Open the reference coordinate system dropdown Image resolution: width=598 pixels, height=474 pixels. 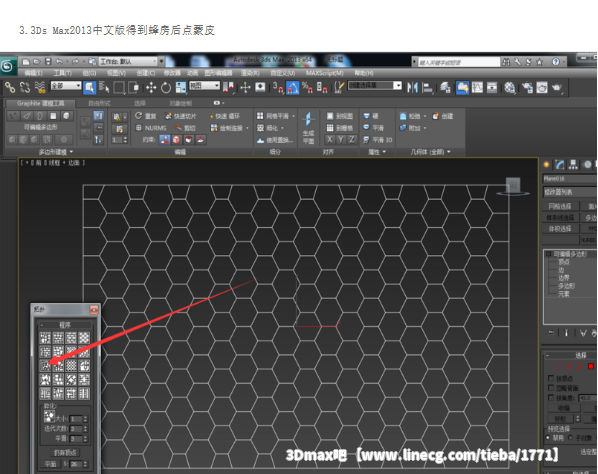(x=205, y=86)
